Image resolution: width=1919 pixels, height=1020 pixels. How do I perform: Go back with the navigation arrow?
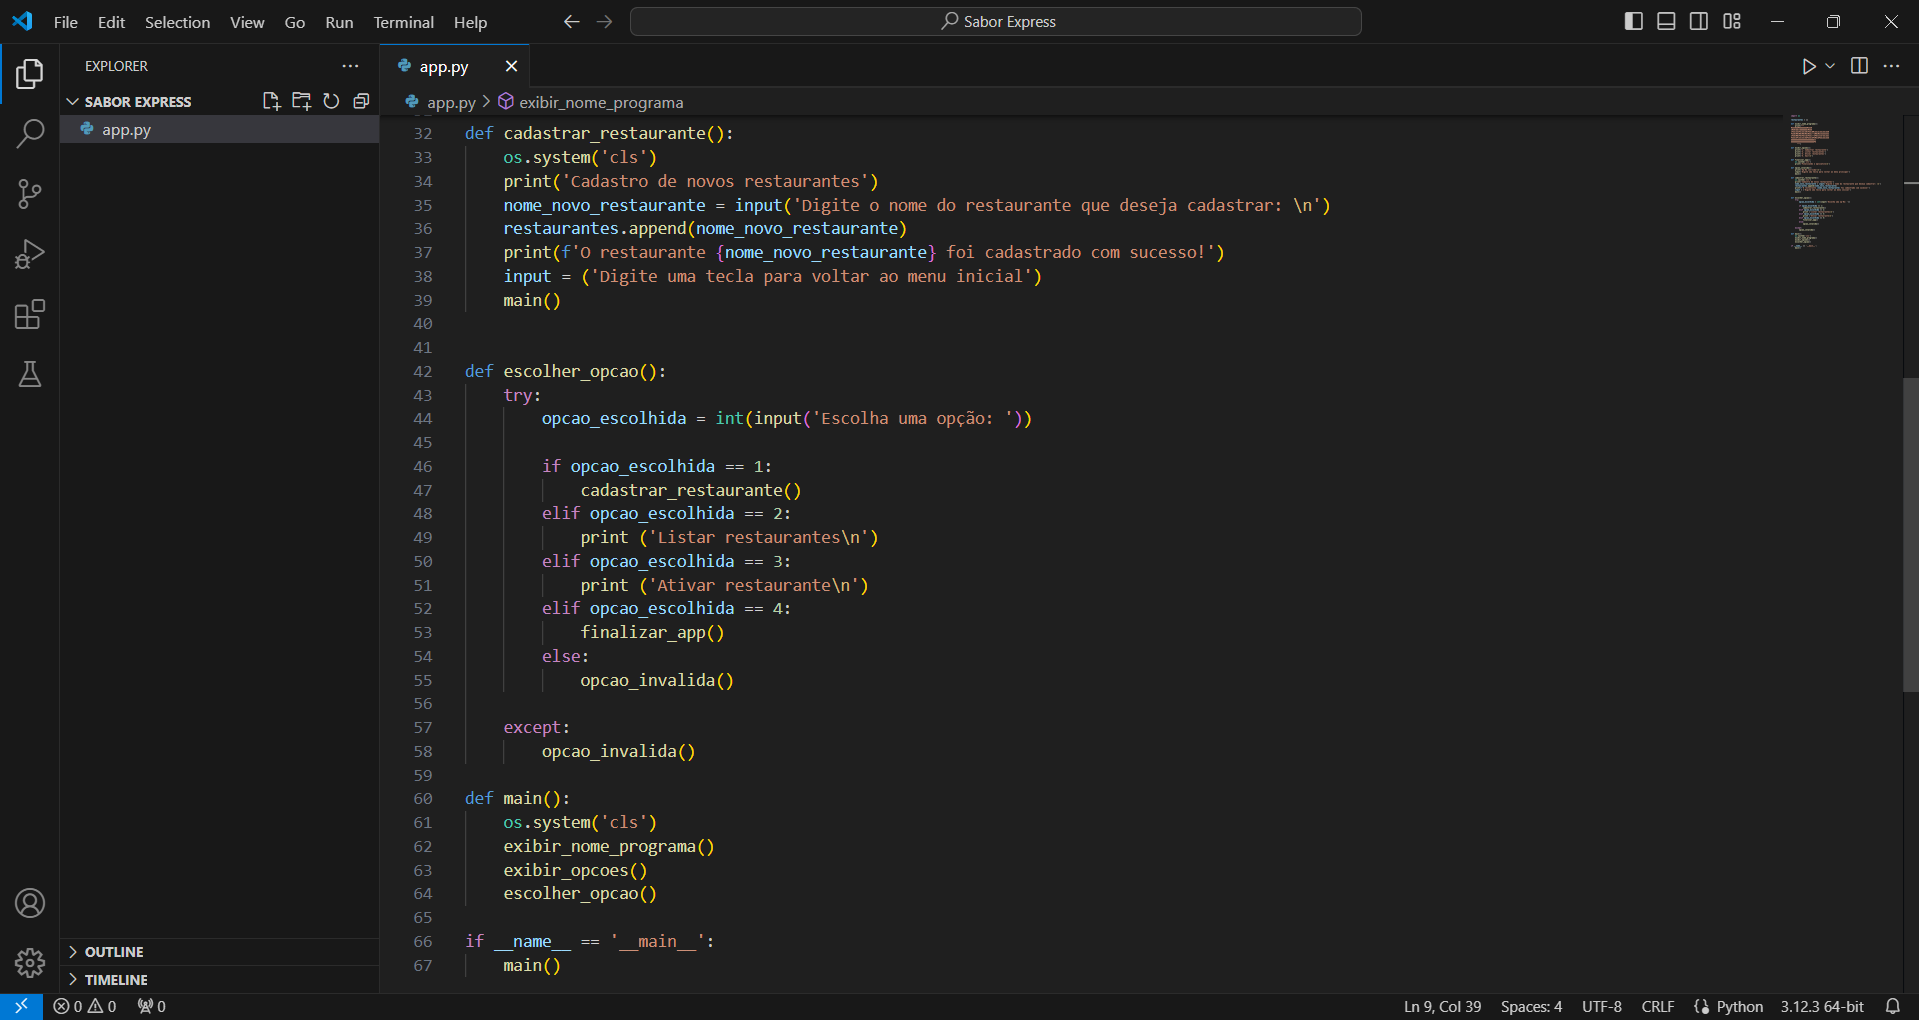[571, 21]
